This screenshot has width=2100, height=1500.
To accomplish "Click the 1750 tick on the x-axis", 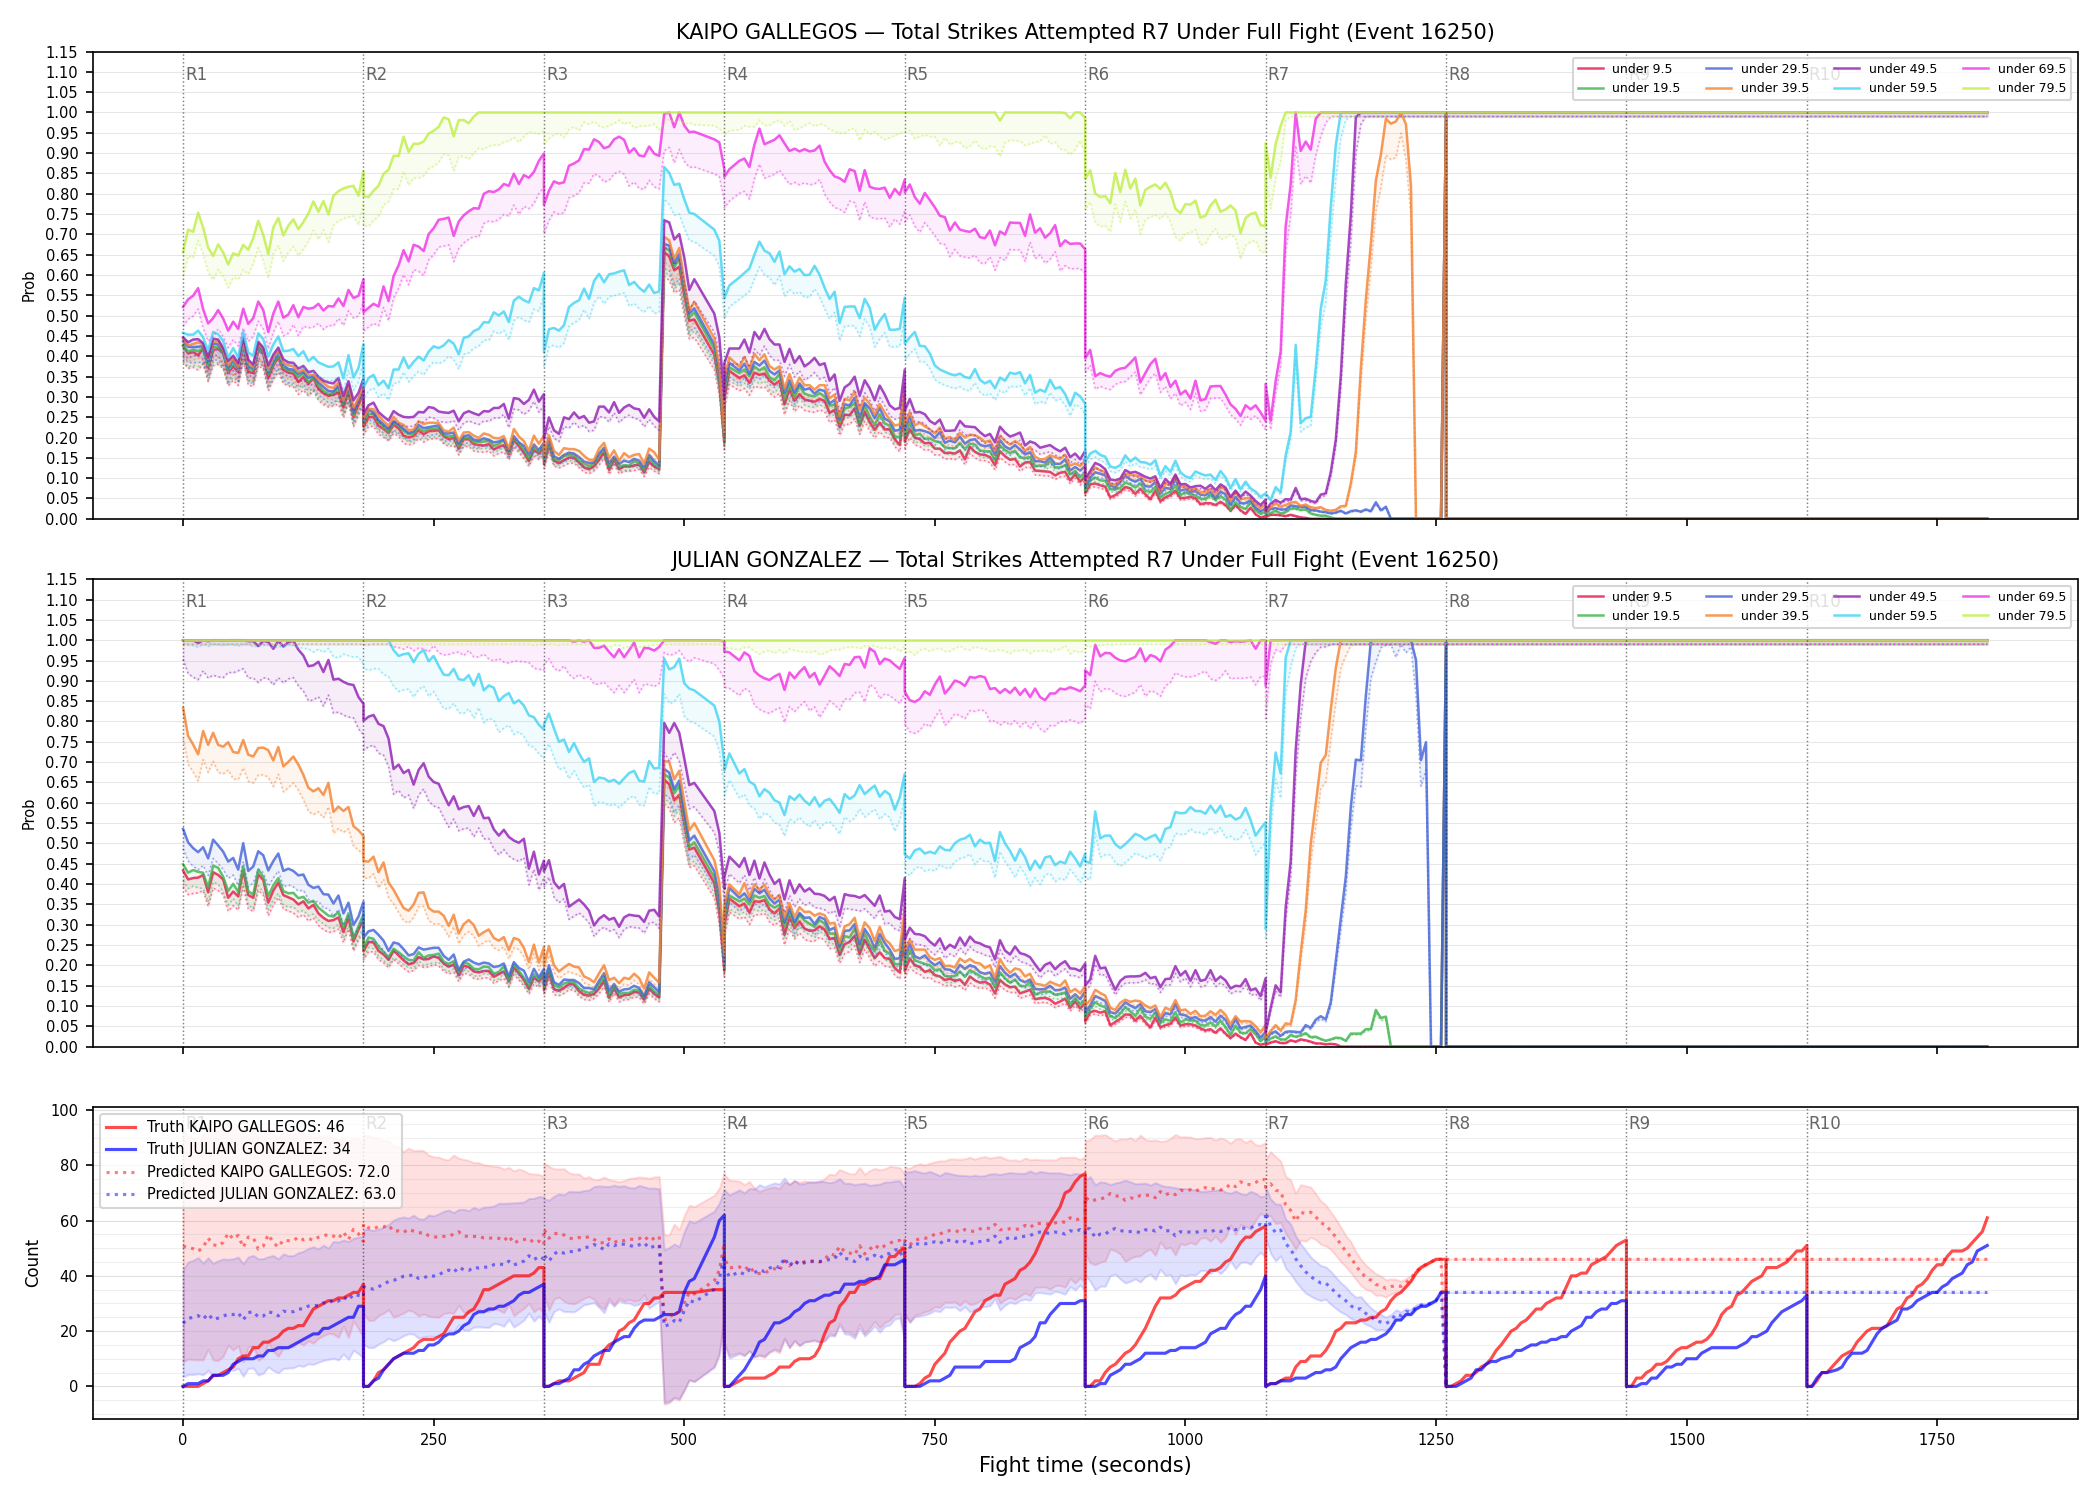I will click(x=1937, y=1440).
